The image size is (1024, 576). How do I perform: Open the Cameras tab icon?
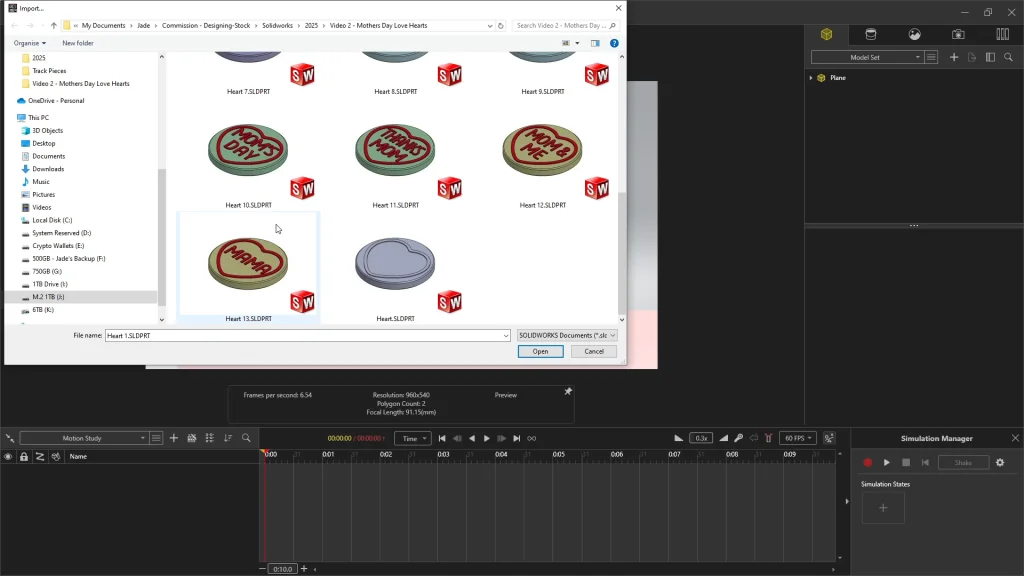click(x=958, y=34)
